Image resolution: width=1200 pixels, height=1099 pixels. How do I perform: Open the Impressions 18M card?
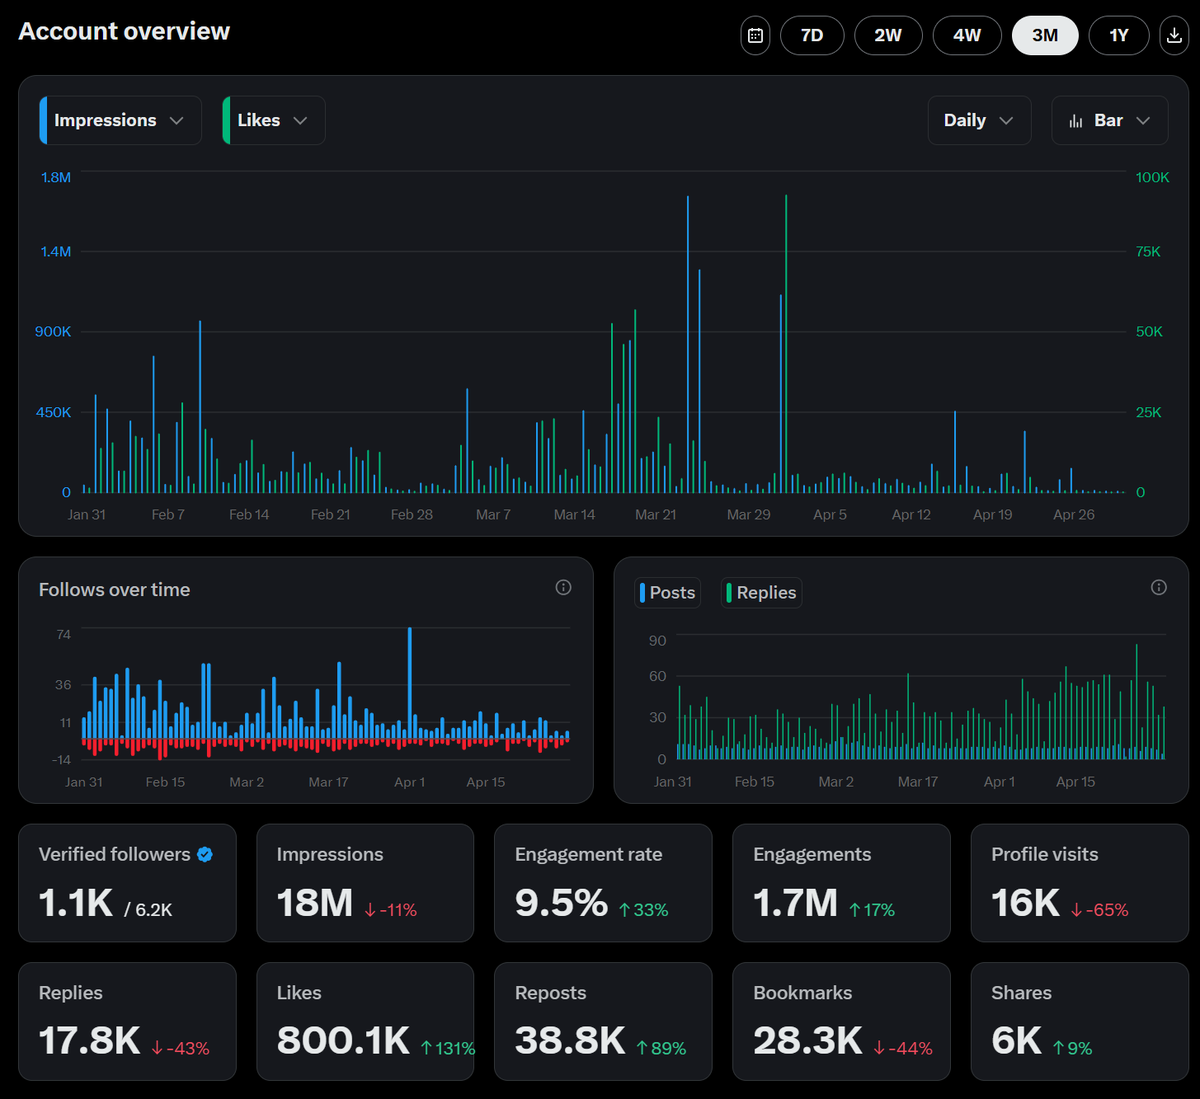365,883
